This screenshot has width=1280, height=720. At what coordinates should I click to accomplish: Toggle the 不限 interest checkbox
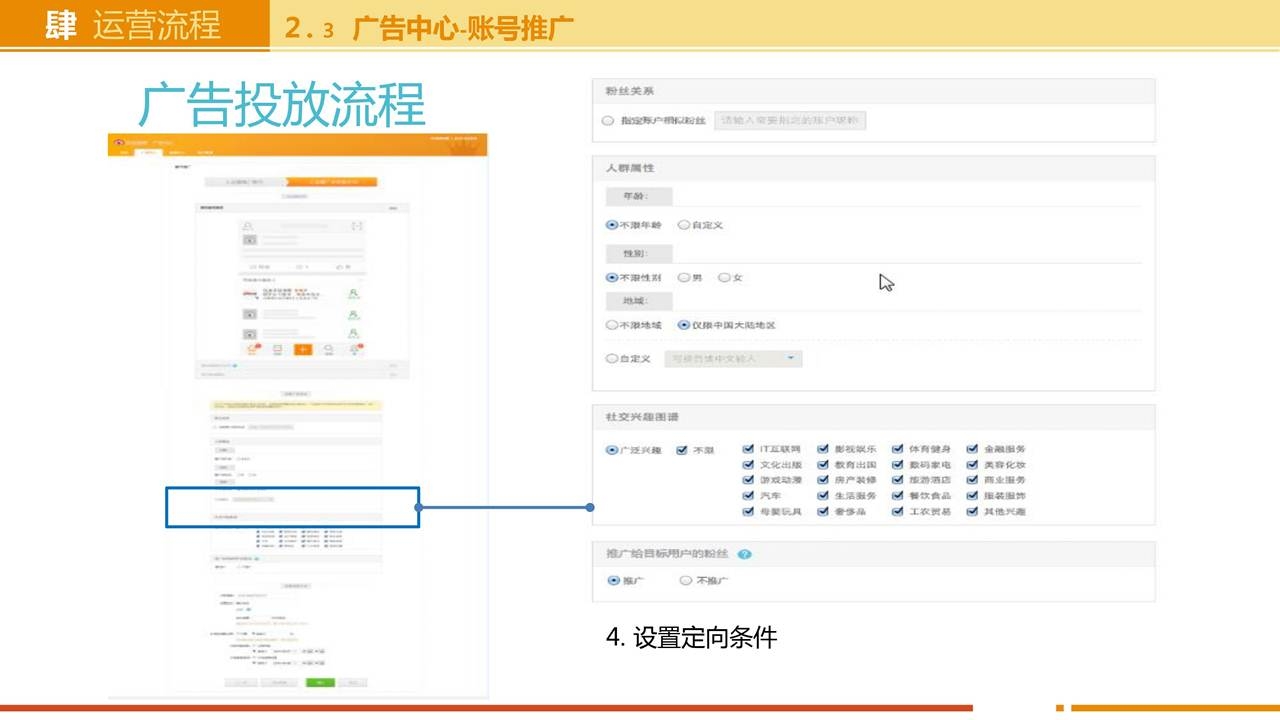tap(682, 450)
